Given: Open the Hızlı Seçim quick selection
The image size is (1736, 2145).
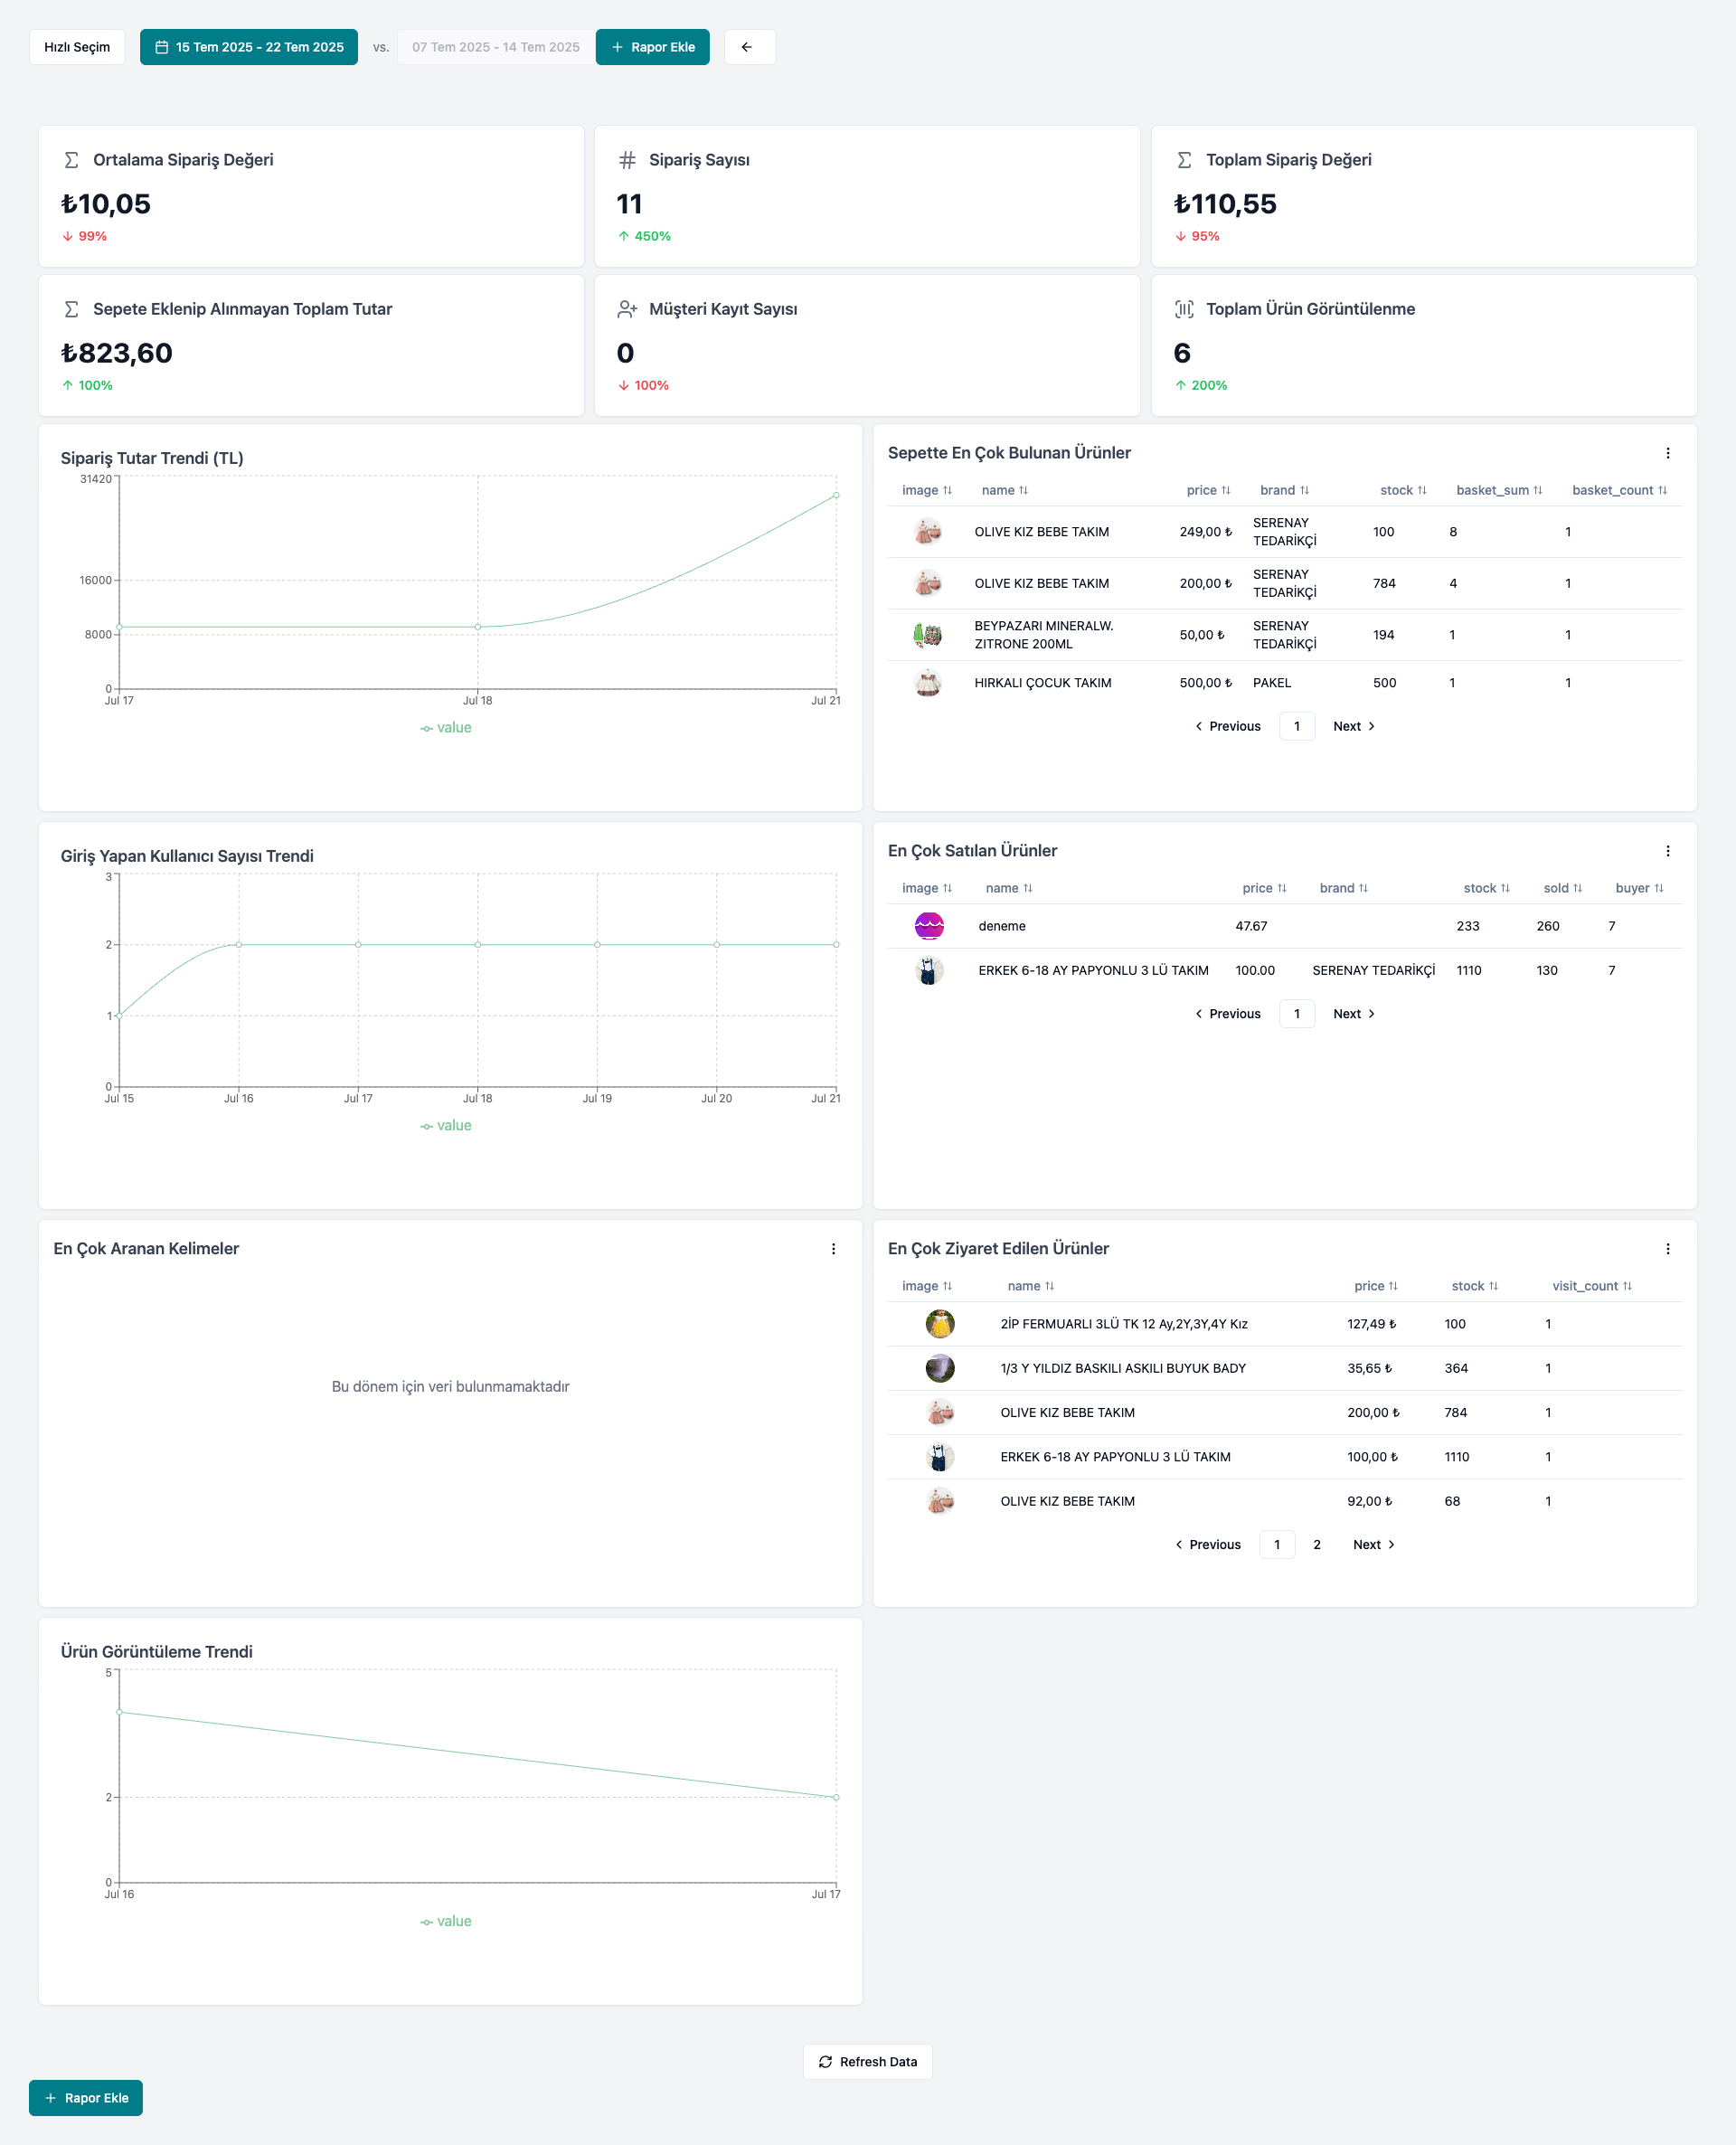Looking at the screenshot, I should 77,47.
